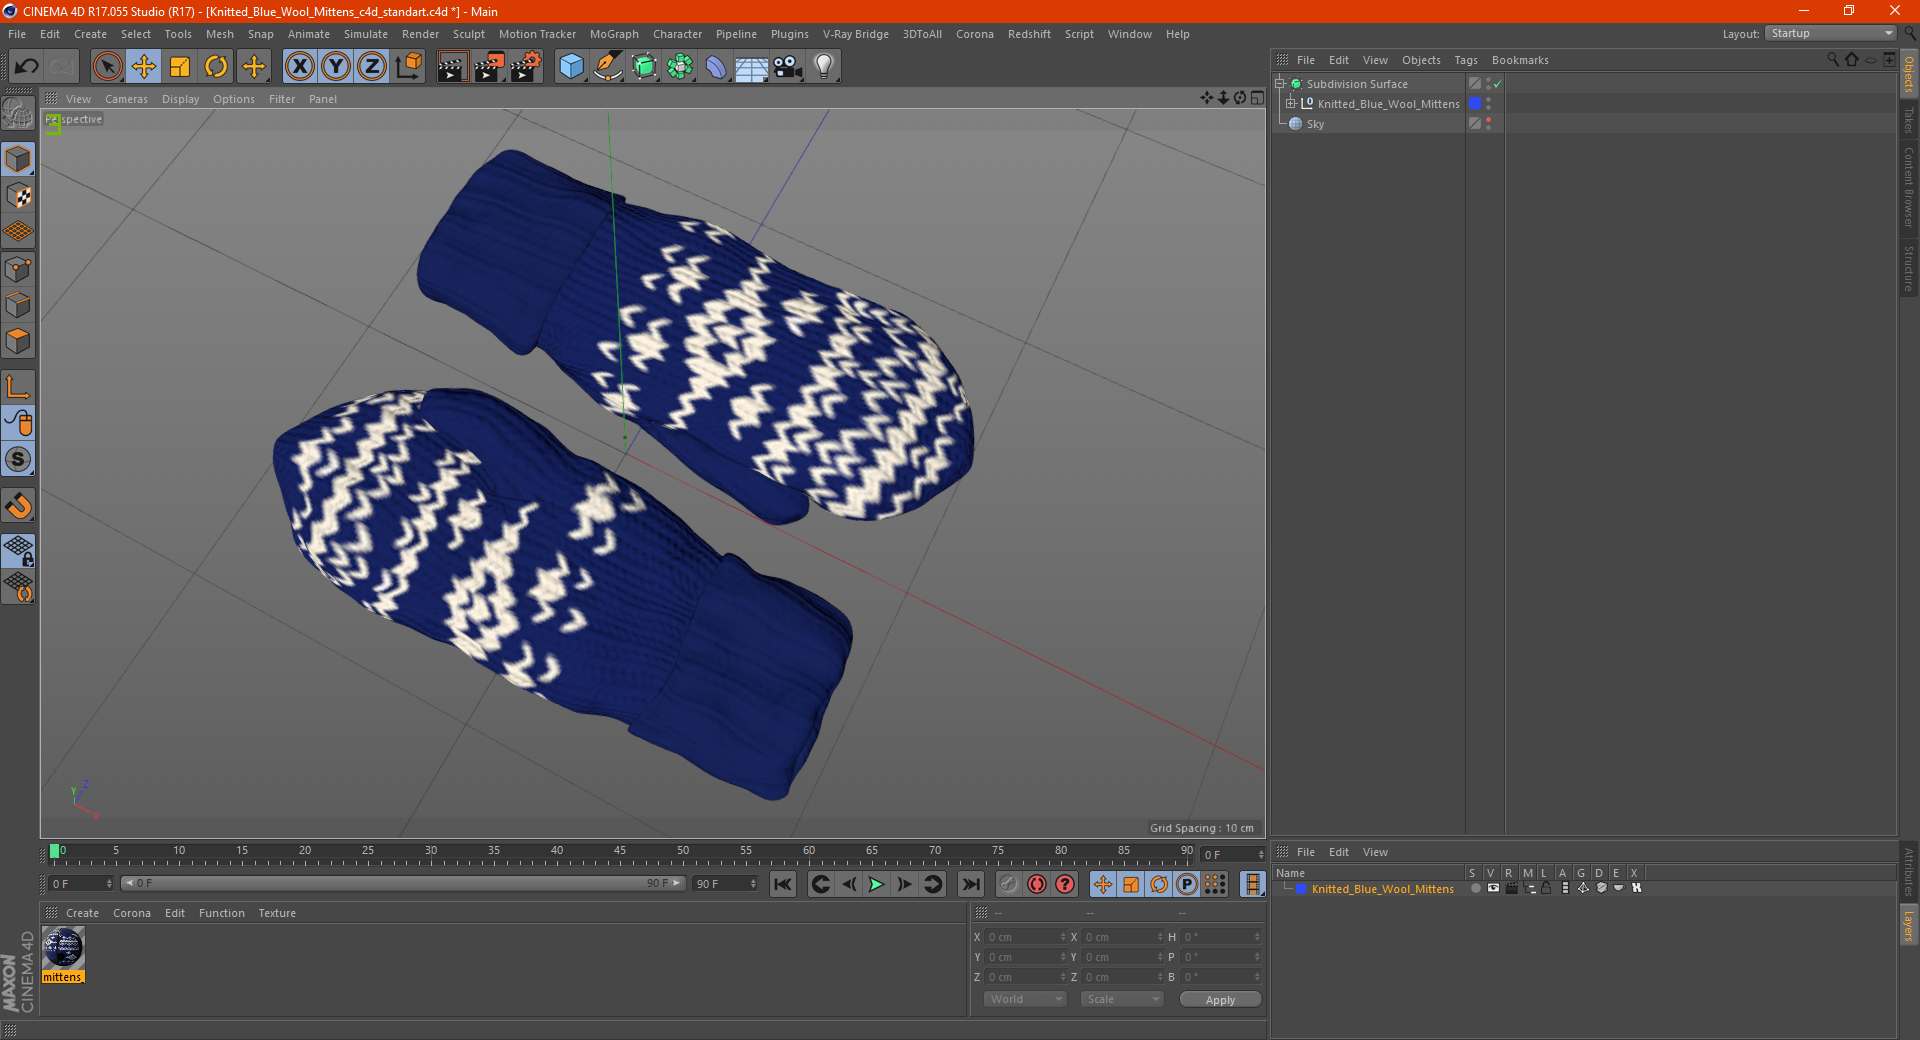The image size is (1920, 1040).
Task: Render the active view clapperboard
Action: (452, 67)
